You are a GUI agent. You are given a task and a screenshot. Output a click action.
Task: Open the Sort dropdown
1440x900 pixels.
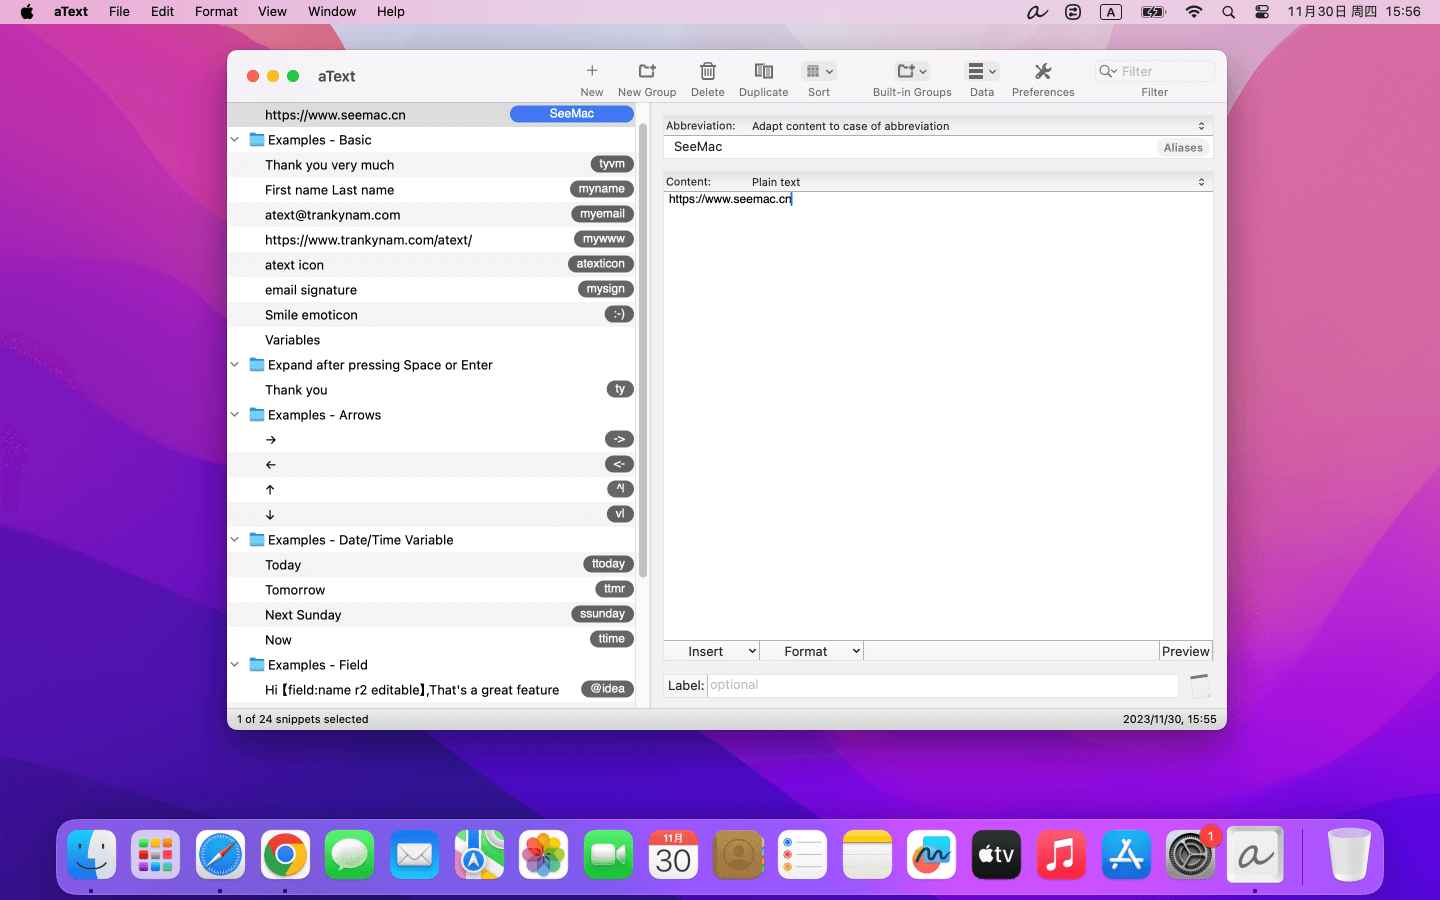[819, 71]
